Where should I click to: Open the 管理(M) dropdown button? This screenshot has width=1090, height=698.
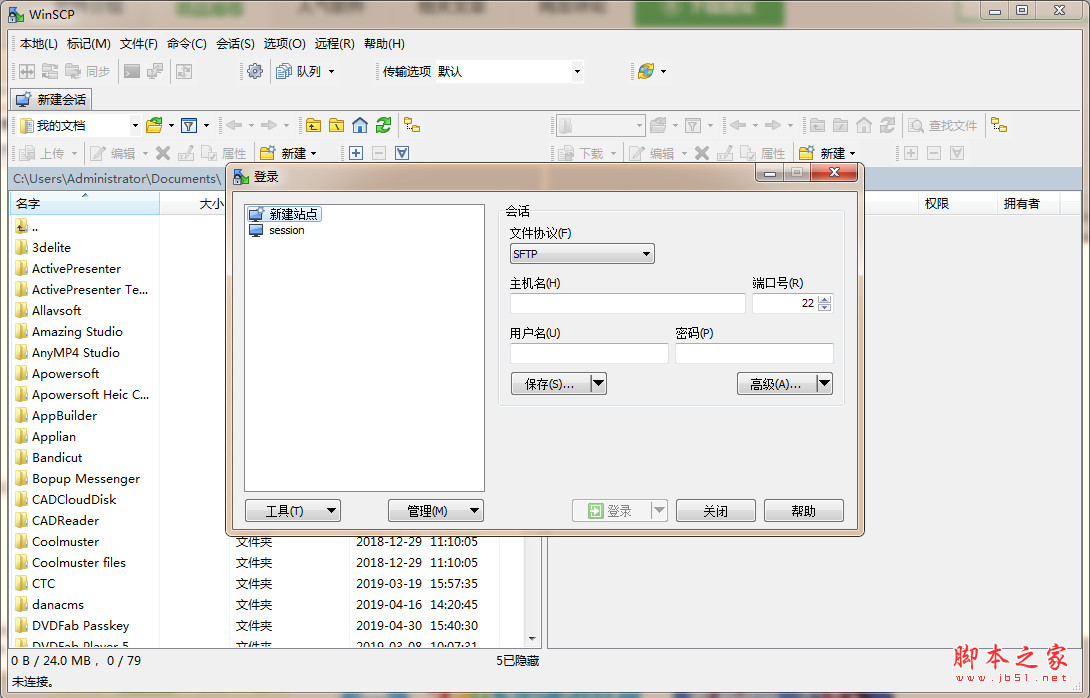tap(436, 511)
